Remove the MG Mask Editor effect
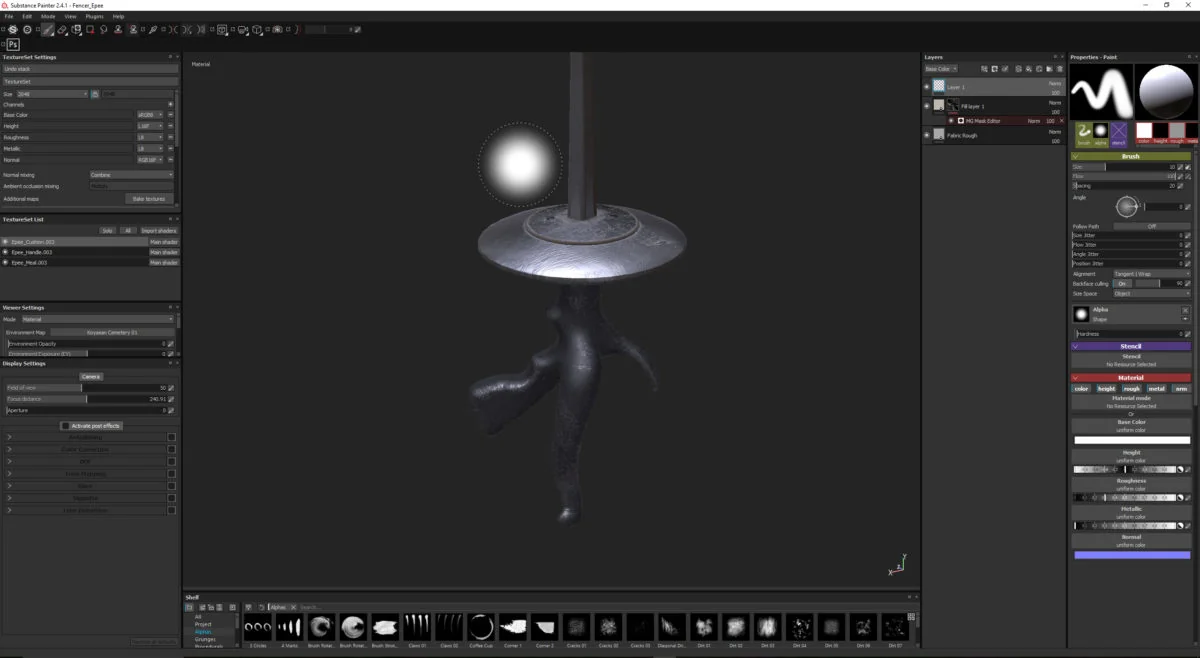 [x=1061, y=121]
